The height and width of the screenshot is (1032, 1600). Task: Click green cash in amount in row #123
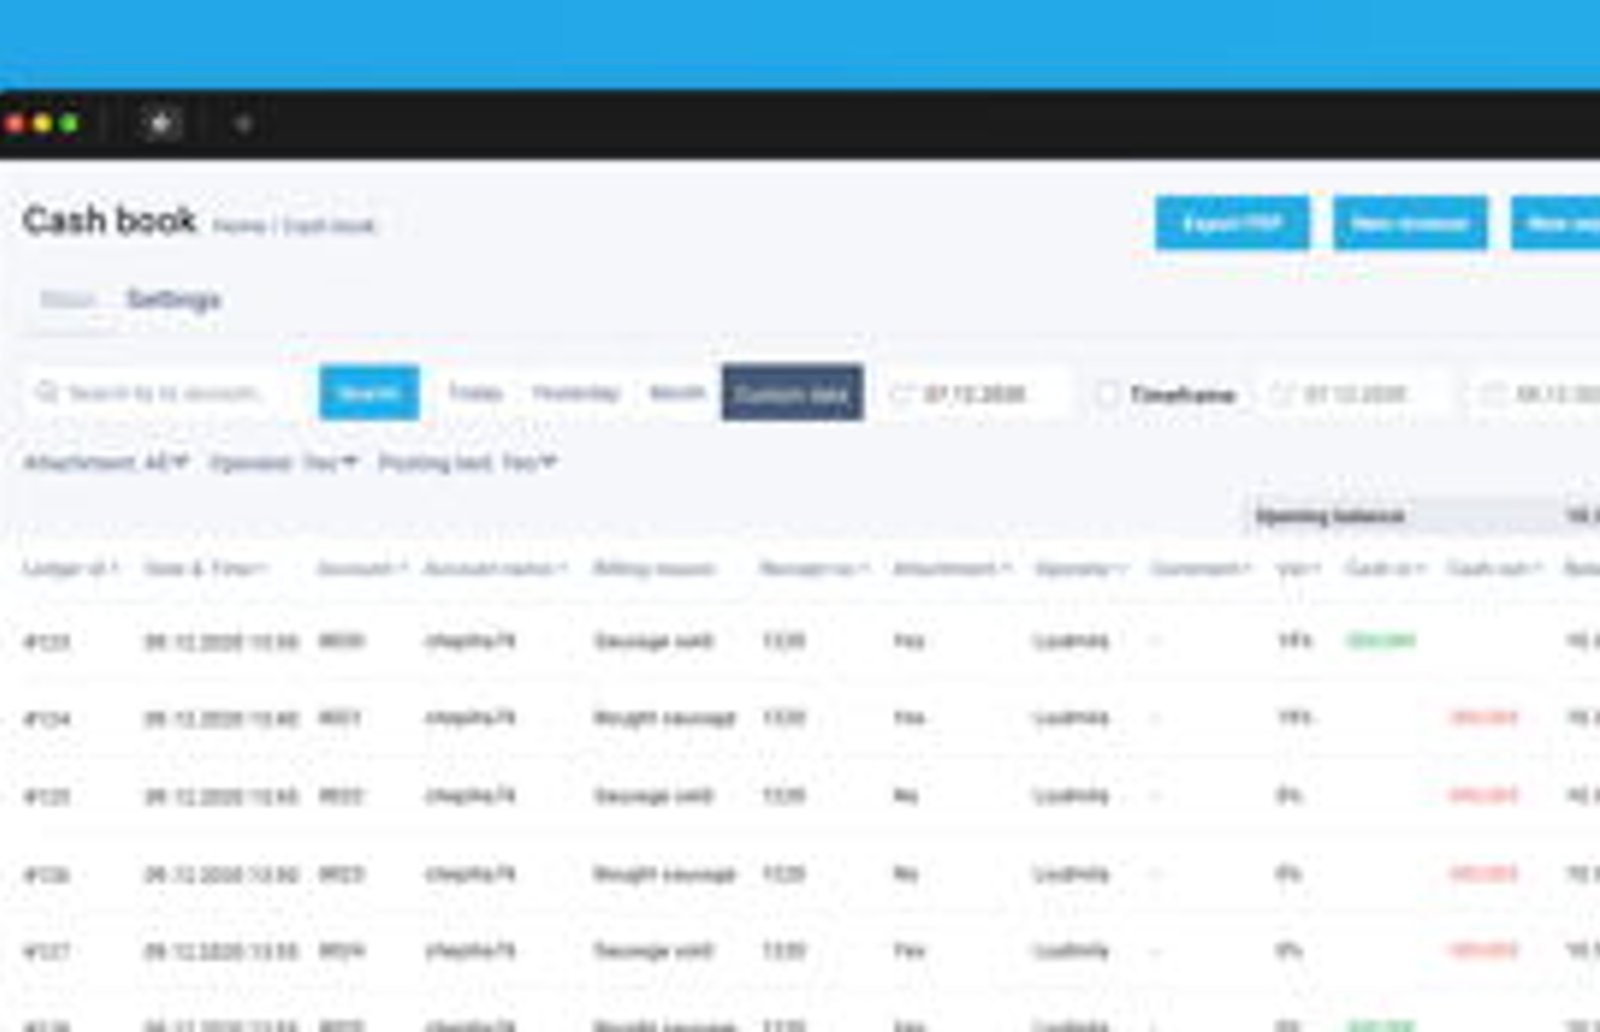point(1381,640)
